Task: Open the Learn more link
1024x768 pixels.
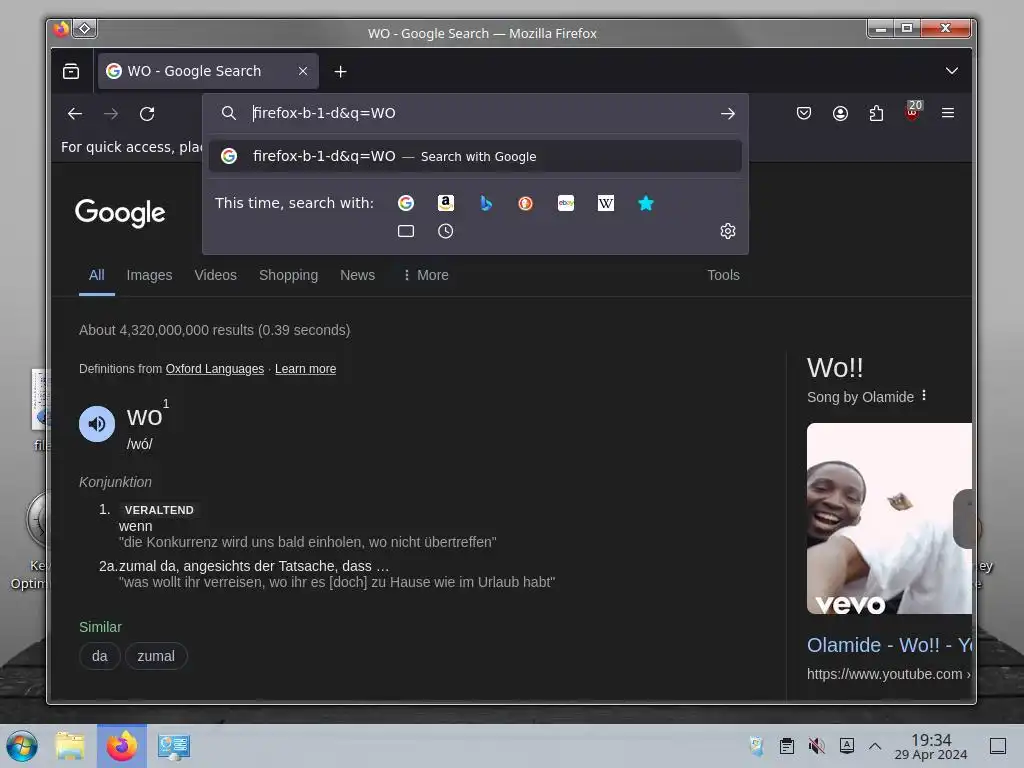Action: pyautogui.click(x=305, y=369)
